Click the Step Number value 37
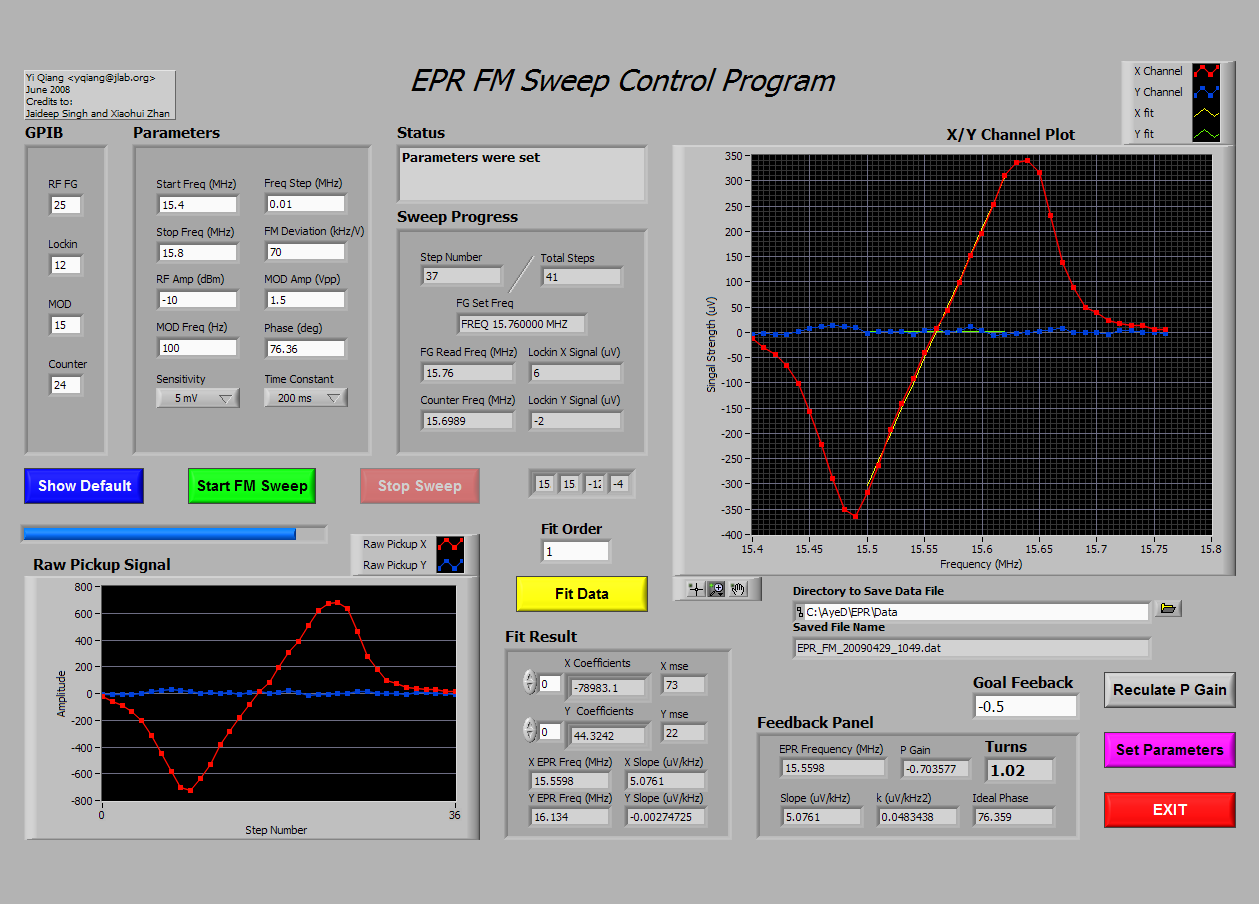Image resolution: width=1259 pixels, height=904 pixels. pos(461,276)
